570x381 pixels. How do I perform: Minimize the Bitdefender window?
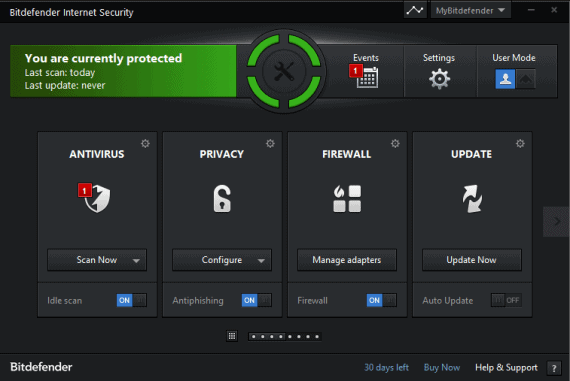pos(531,10)
